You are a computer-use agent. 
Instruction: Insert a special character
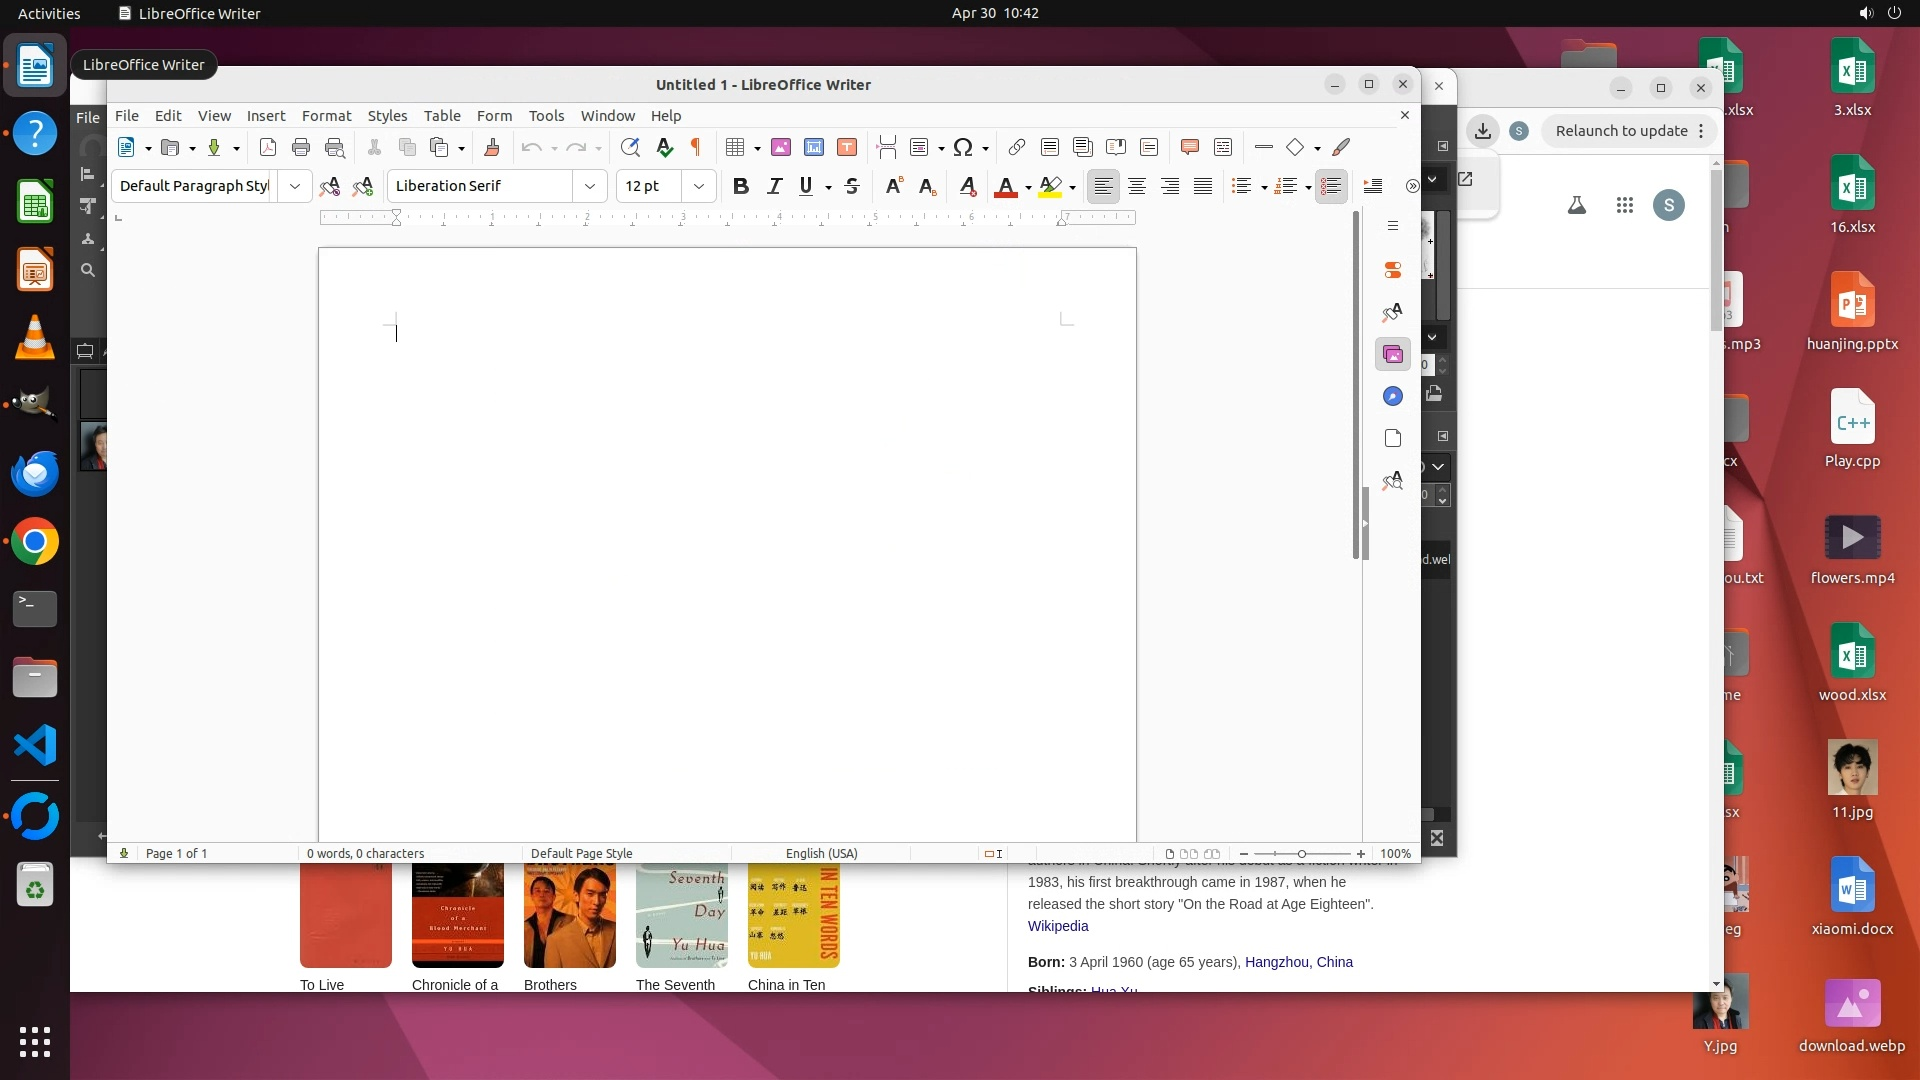963,148
